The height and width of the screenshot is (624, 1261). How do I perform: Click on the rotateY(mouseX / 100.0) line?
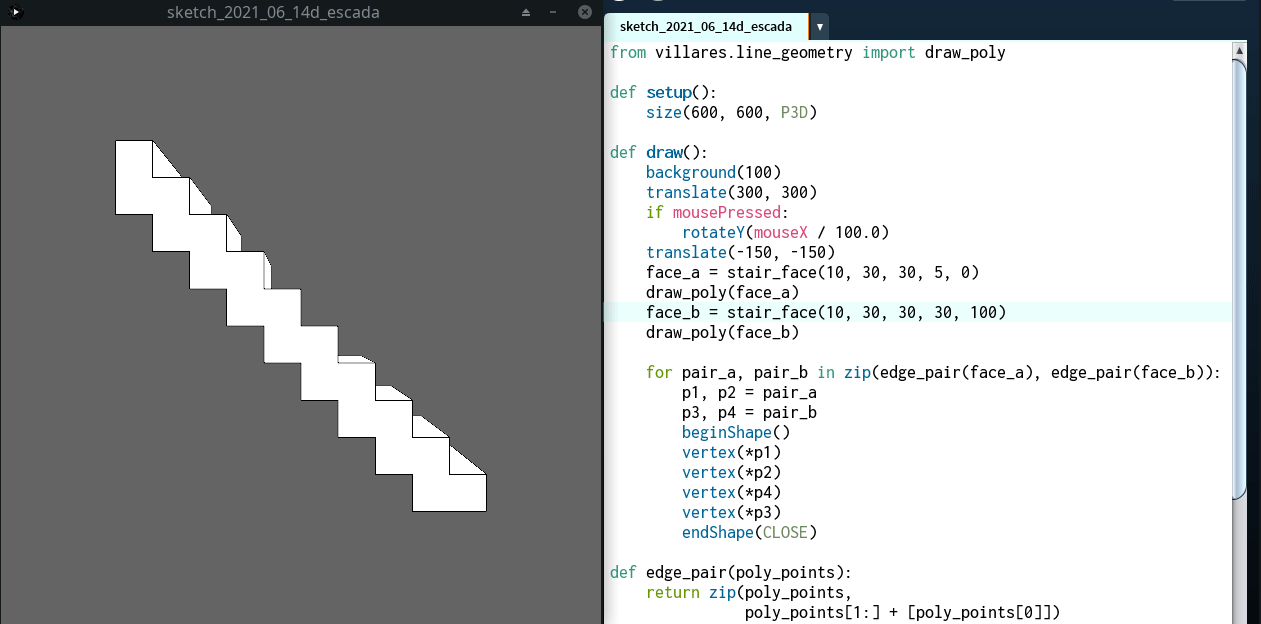785,233
